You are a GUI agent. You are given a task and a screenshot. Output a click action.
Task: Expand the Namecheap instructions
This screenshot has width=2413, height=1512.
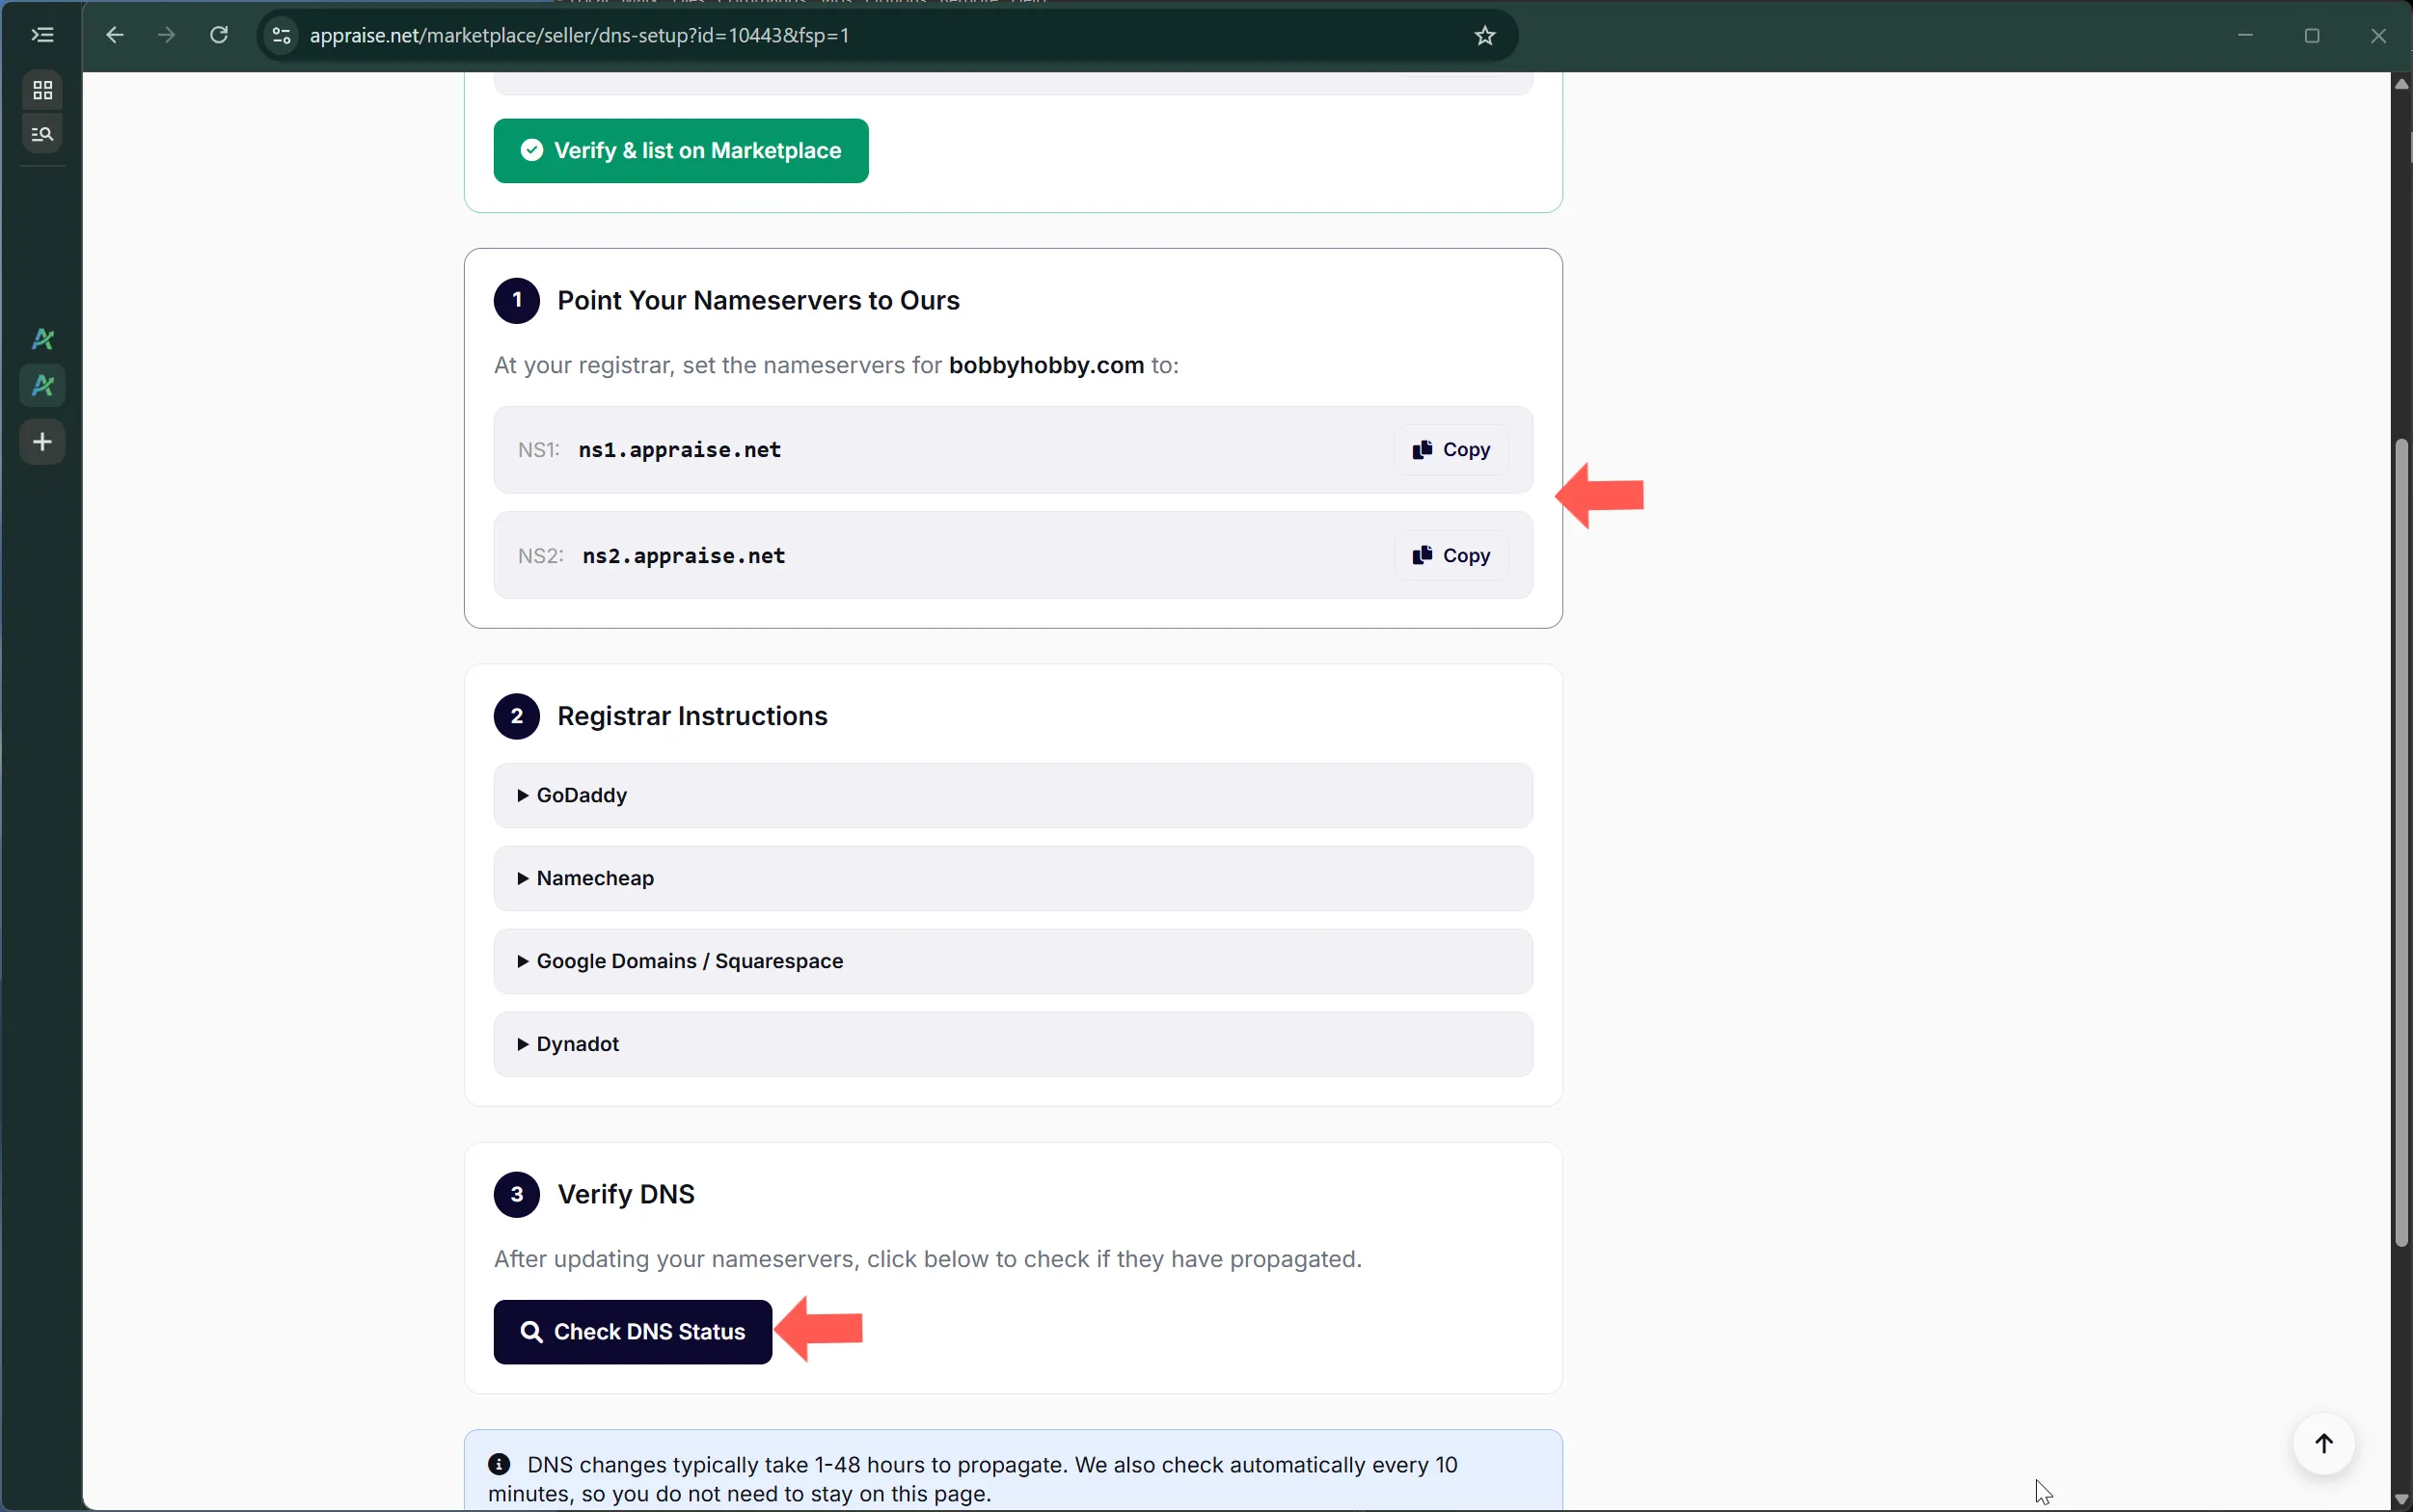click(1013, 879)
